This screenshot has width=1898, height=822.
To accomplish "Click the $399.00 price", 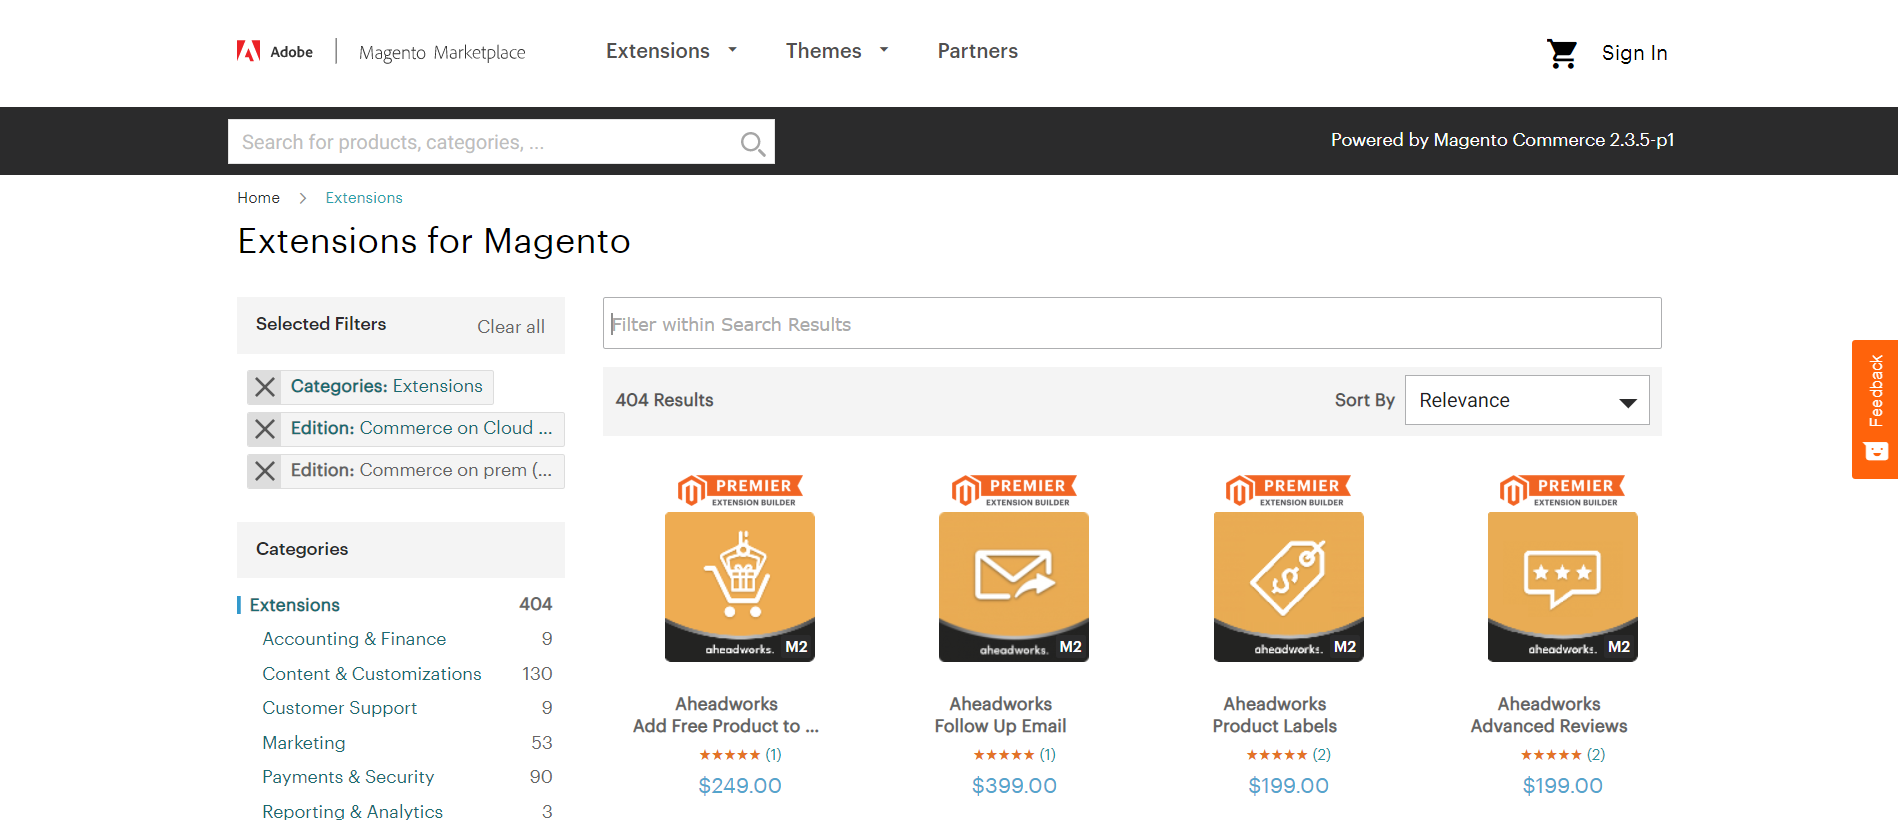I will (x=1014, y=786).
